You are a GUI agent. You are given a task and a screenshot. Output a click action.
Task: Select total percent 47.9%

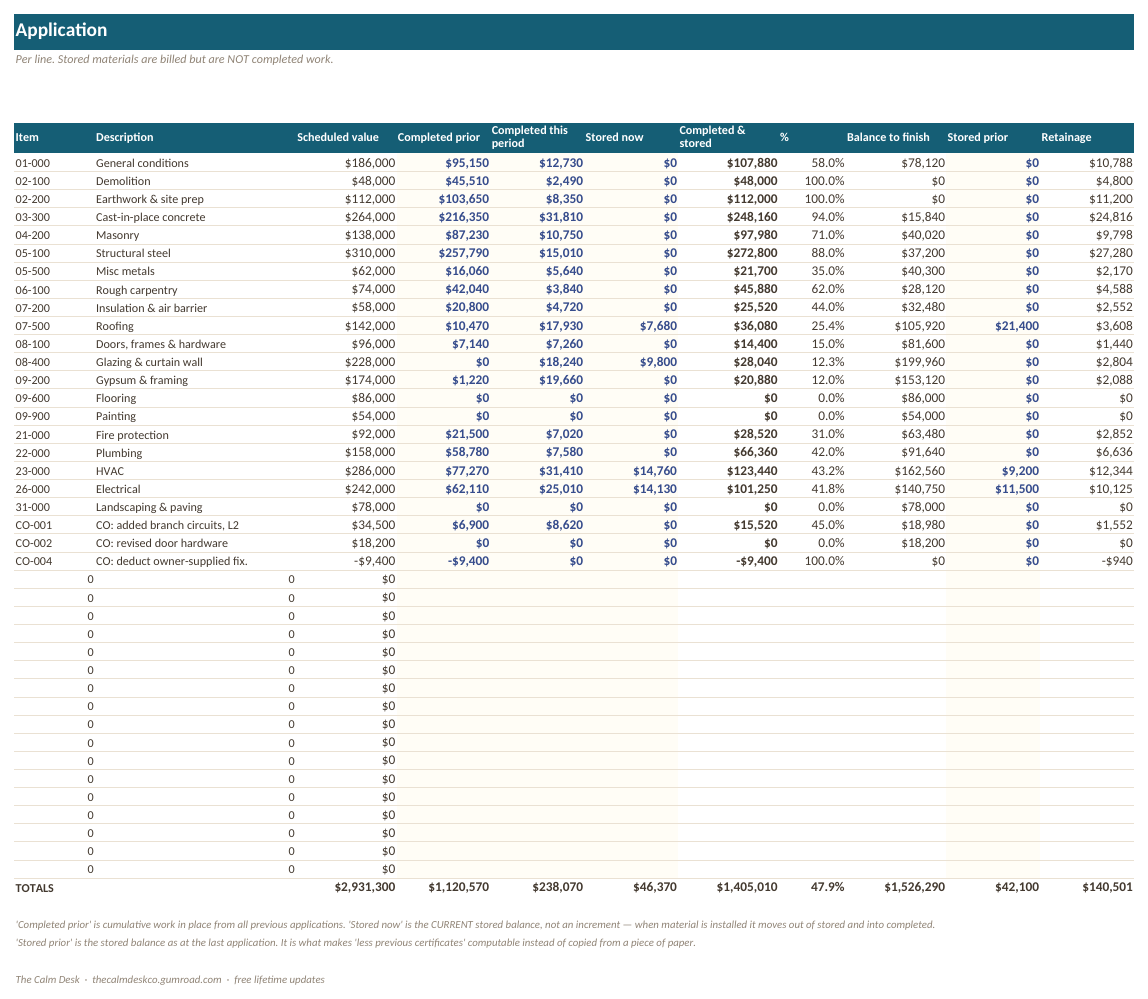tap(827, 888)
